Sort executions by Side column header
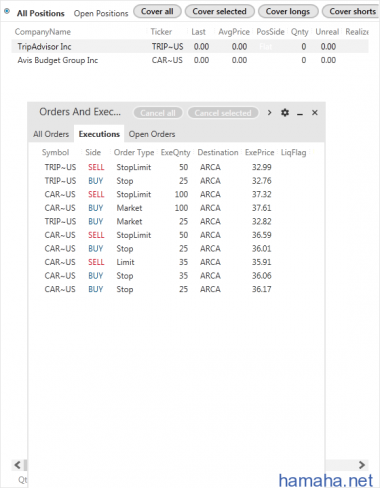The height and width of the screenshot is (488, 380). click(x=93, y=152)
